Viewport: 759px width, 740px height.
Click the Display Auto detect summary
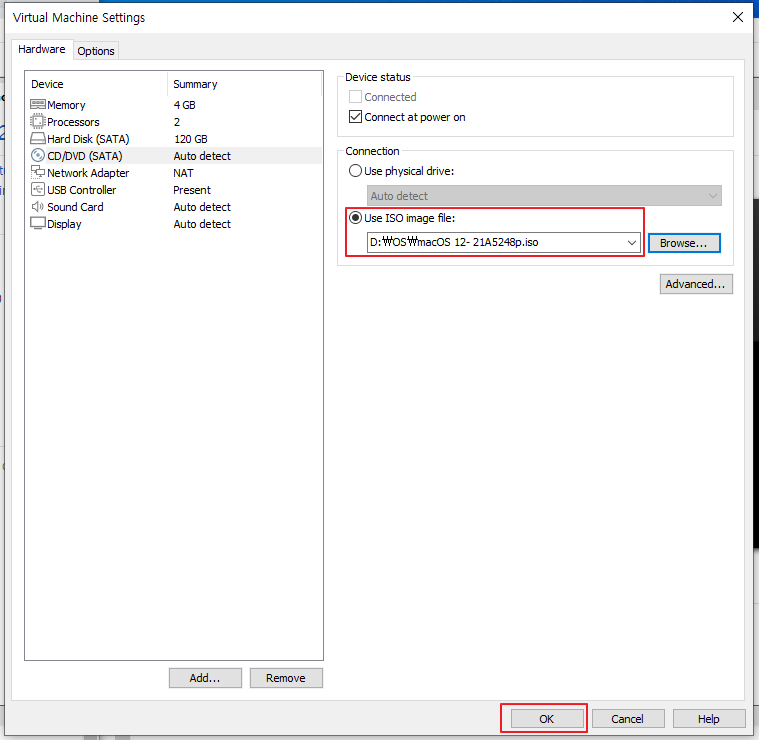[x=202, y=224]
